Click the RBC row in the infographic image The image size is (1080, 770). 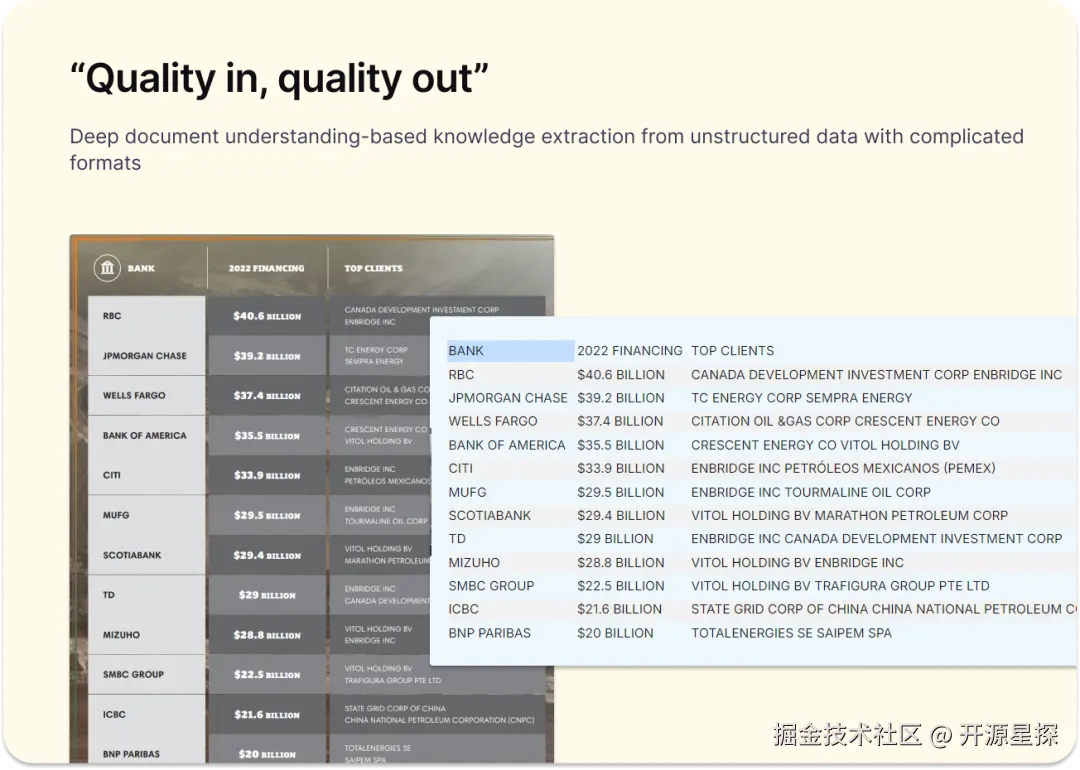pyautogui.click(x=112, y=316)
